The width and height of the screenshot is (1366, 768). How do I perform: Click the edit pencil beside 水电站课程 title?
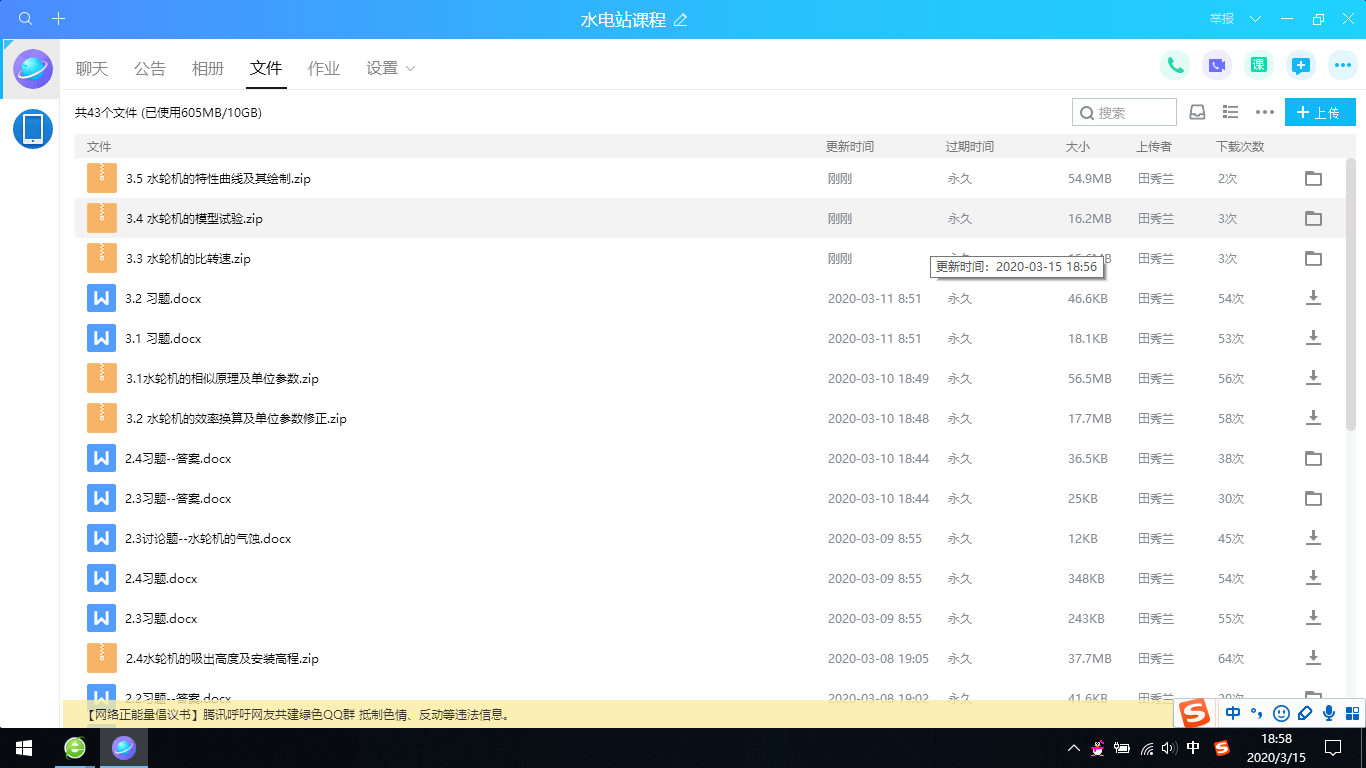click(x=681, y=20)
